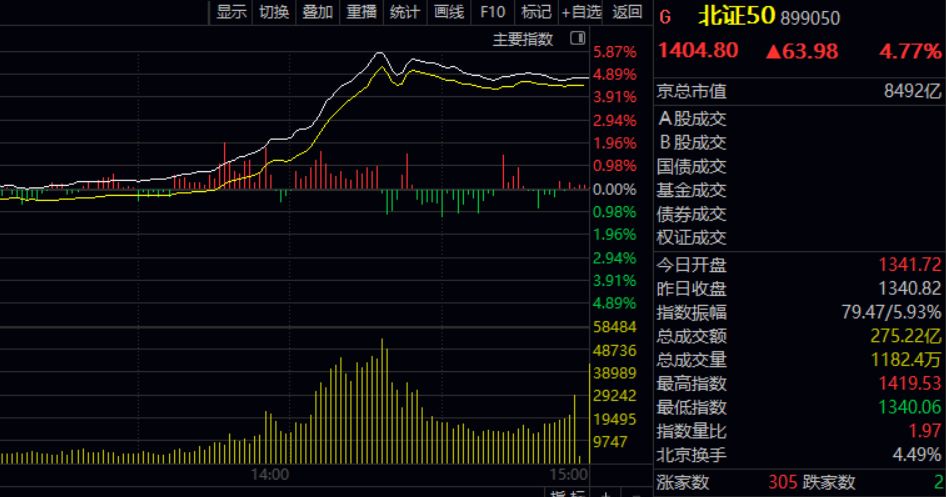Click low value 1340.06
Screen dimensions: 946x497
coord(909,408)
